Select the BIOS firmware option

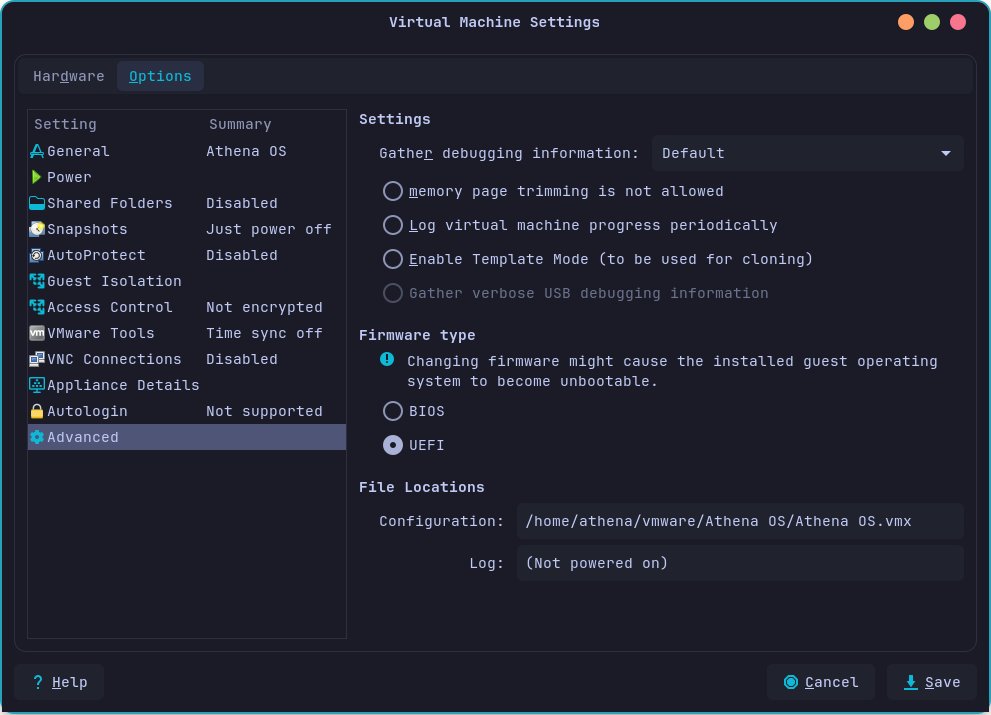pos(393,411)
